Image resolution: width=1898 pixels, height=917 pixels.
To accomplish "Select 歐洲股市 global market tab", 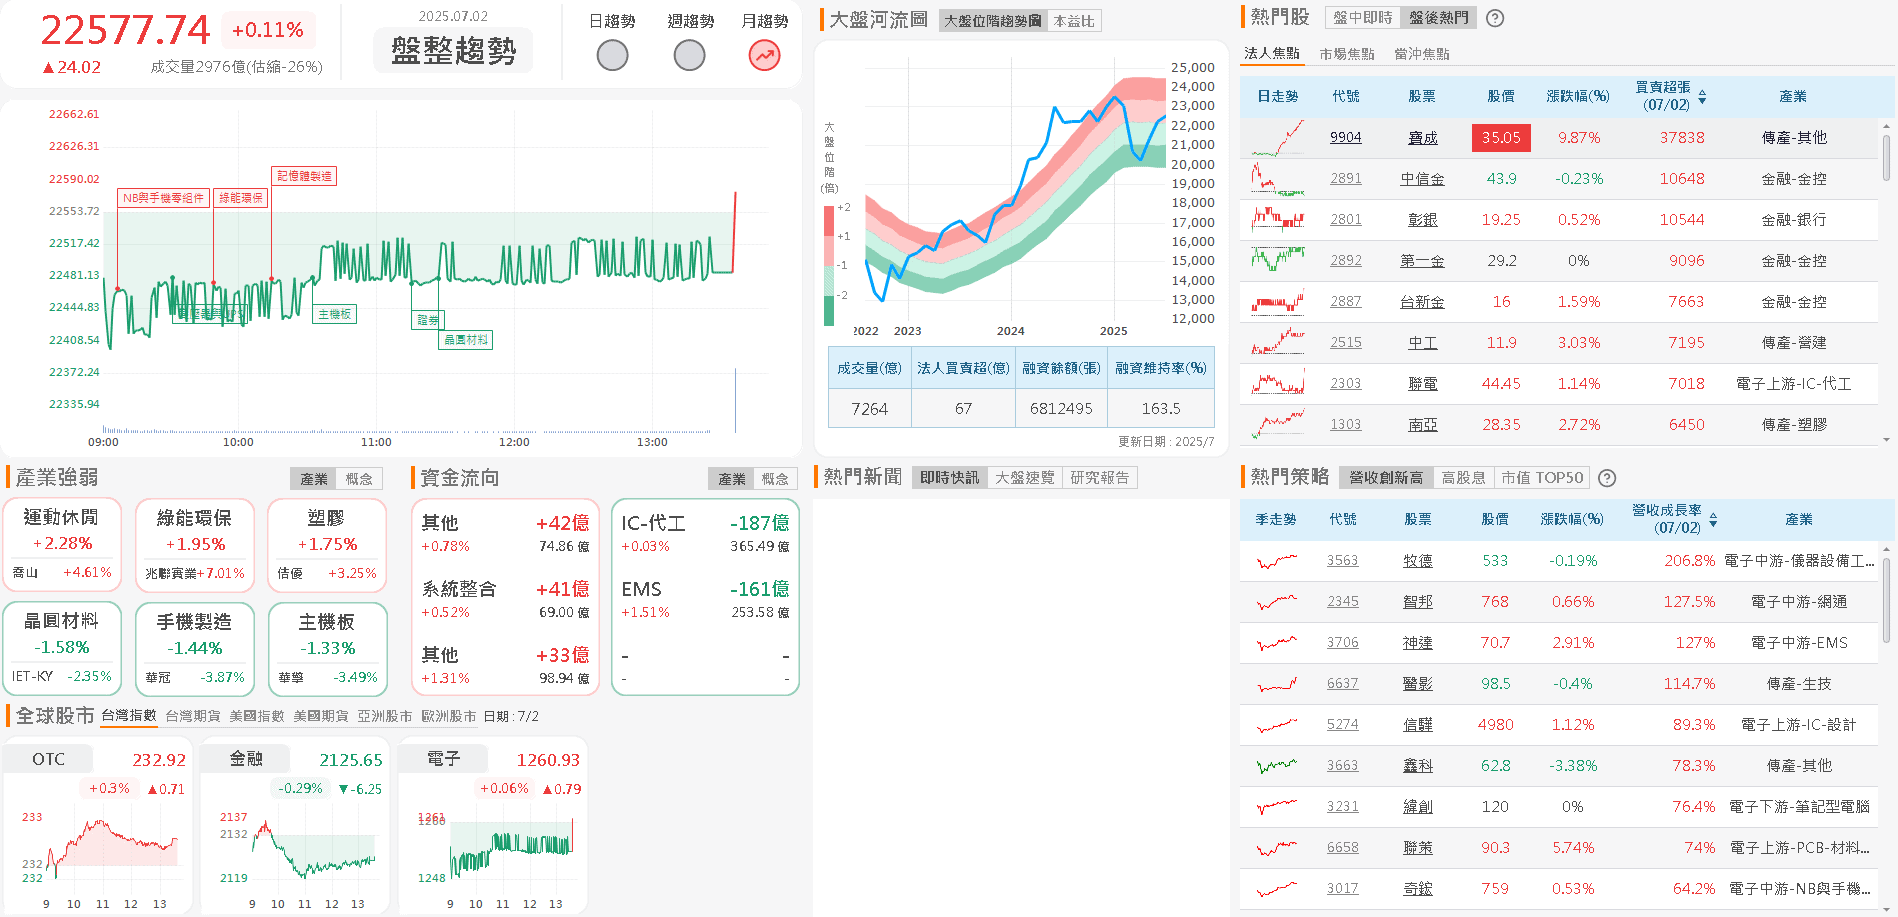I will 449,716.
